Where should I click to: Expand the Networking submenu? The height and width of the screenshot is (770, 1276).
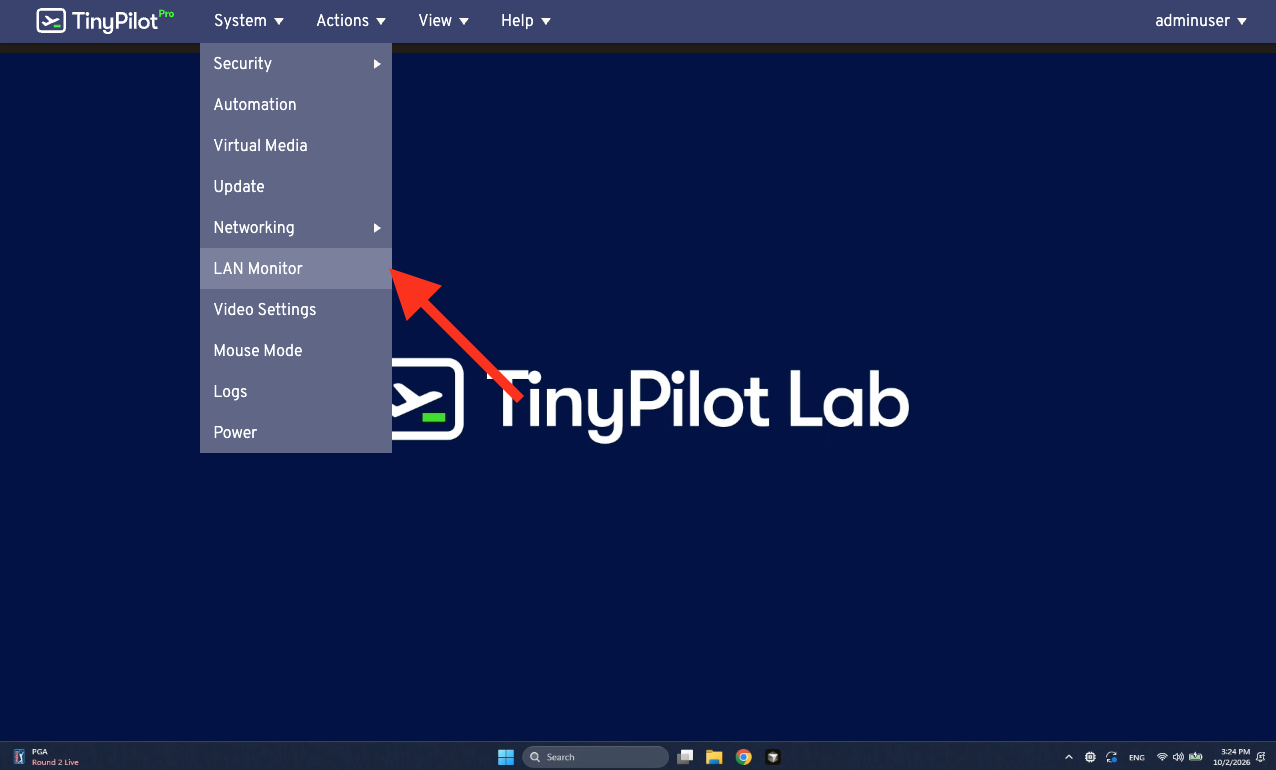(296, 227)
